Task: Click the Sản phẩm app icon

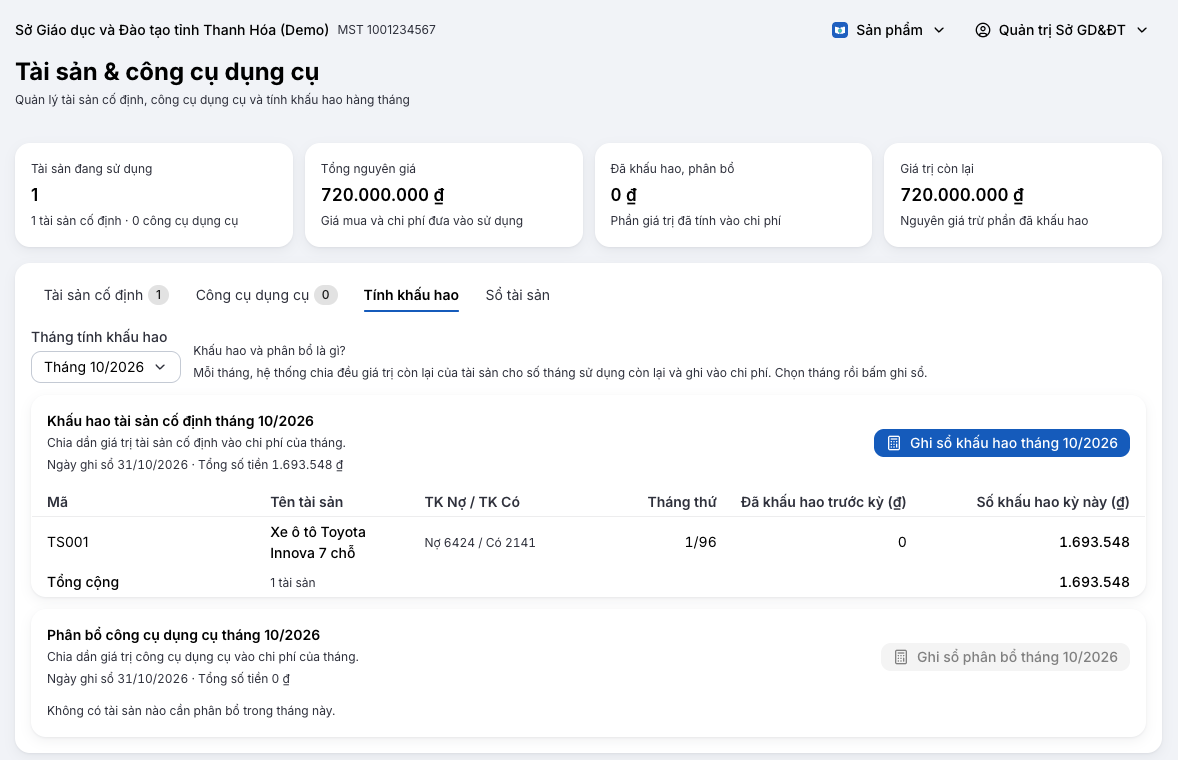Action: 840,30
